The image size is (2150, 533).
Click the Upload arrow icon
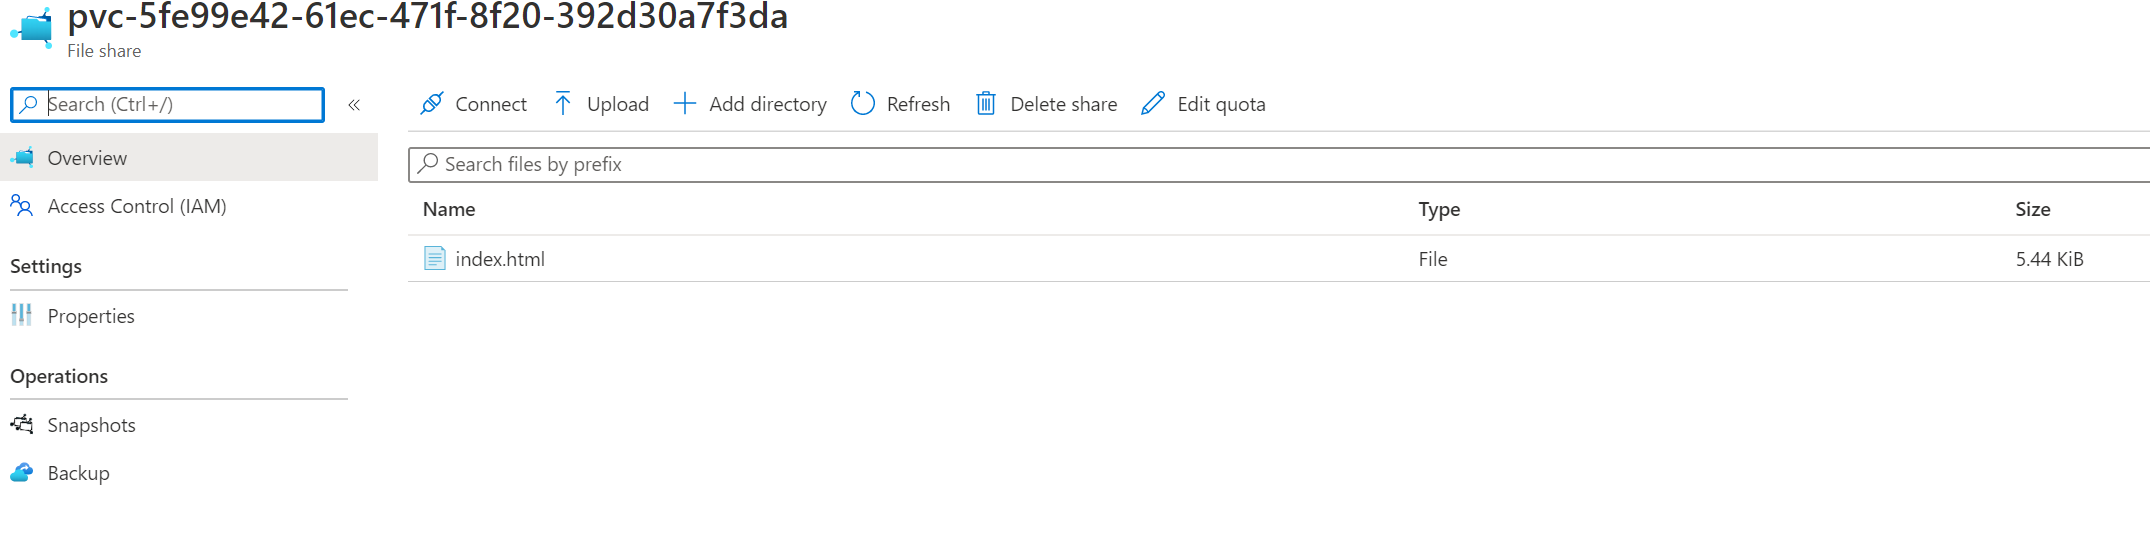point(563,103)
